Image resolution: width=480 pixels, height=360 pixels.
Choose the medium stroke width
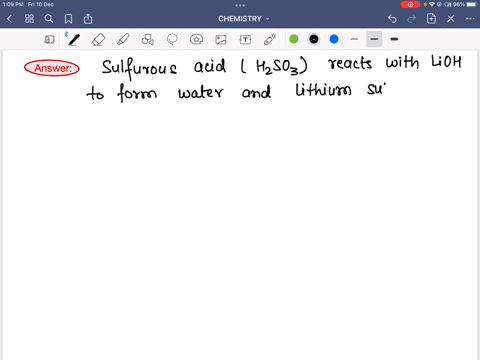[374, 39]
